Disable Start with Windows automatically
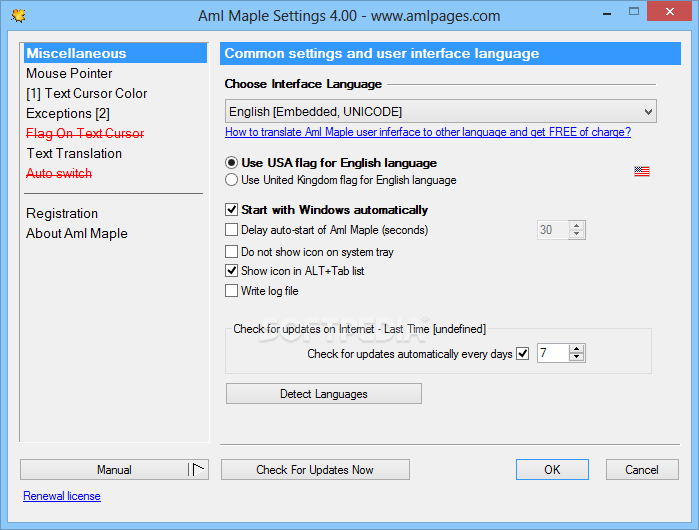Image resolution: width=699 pixels, height=530 pixels. (x=231, y=210)
